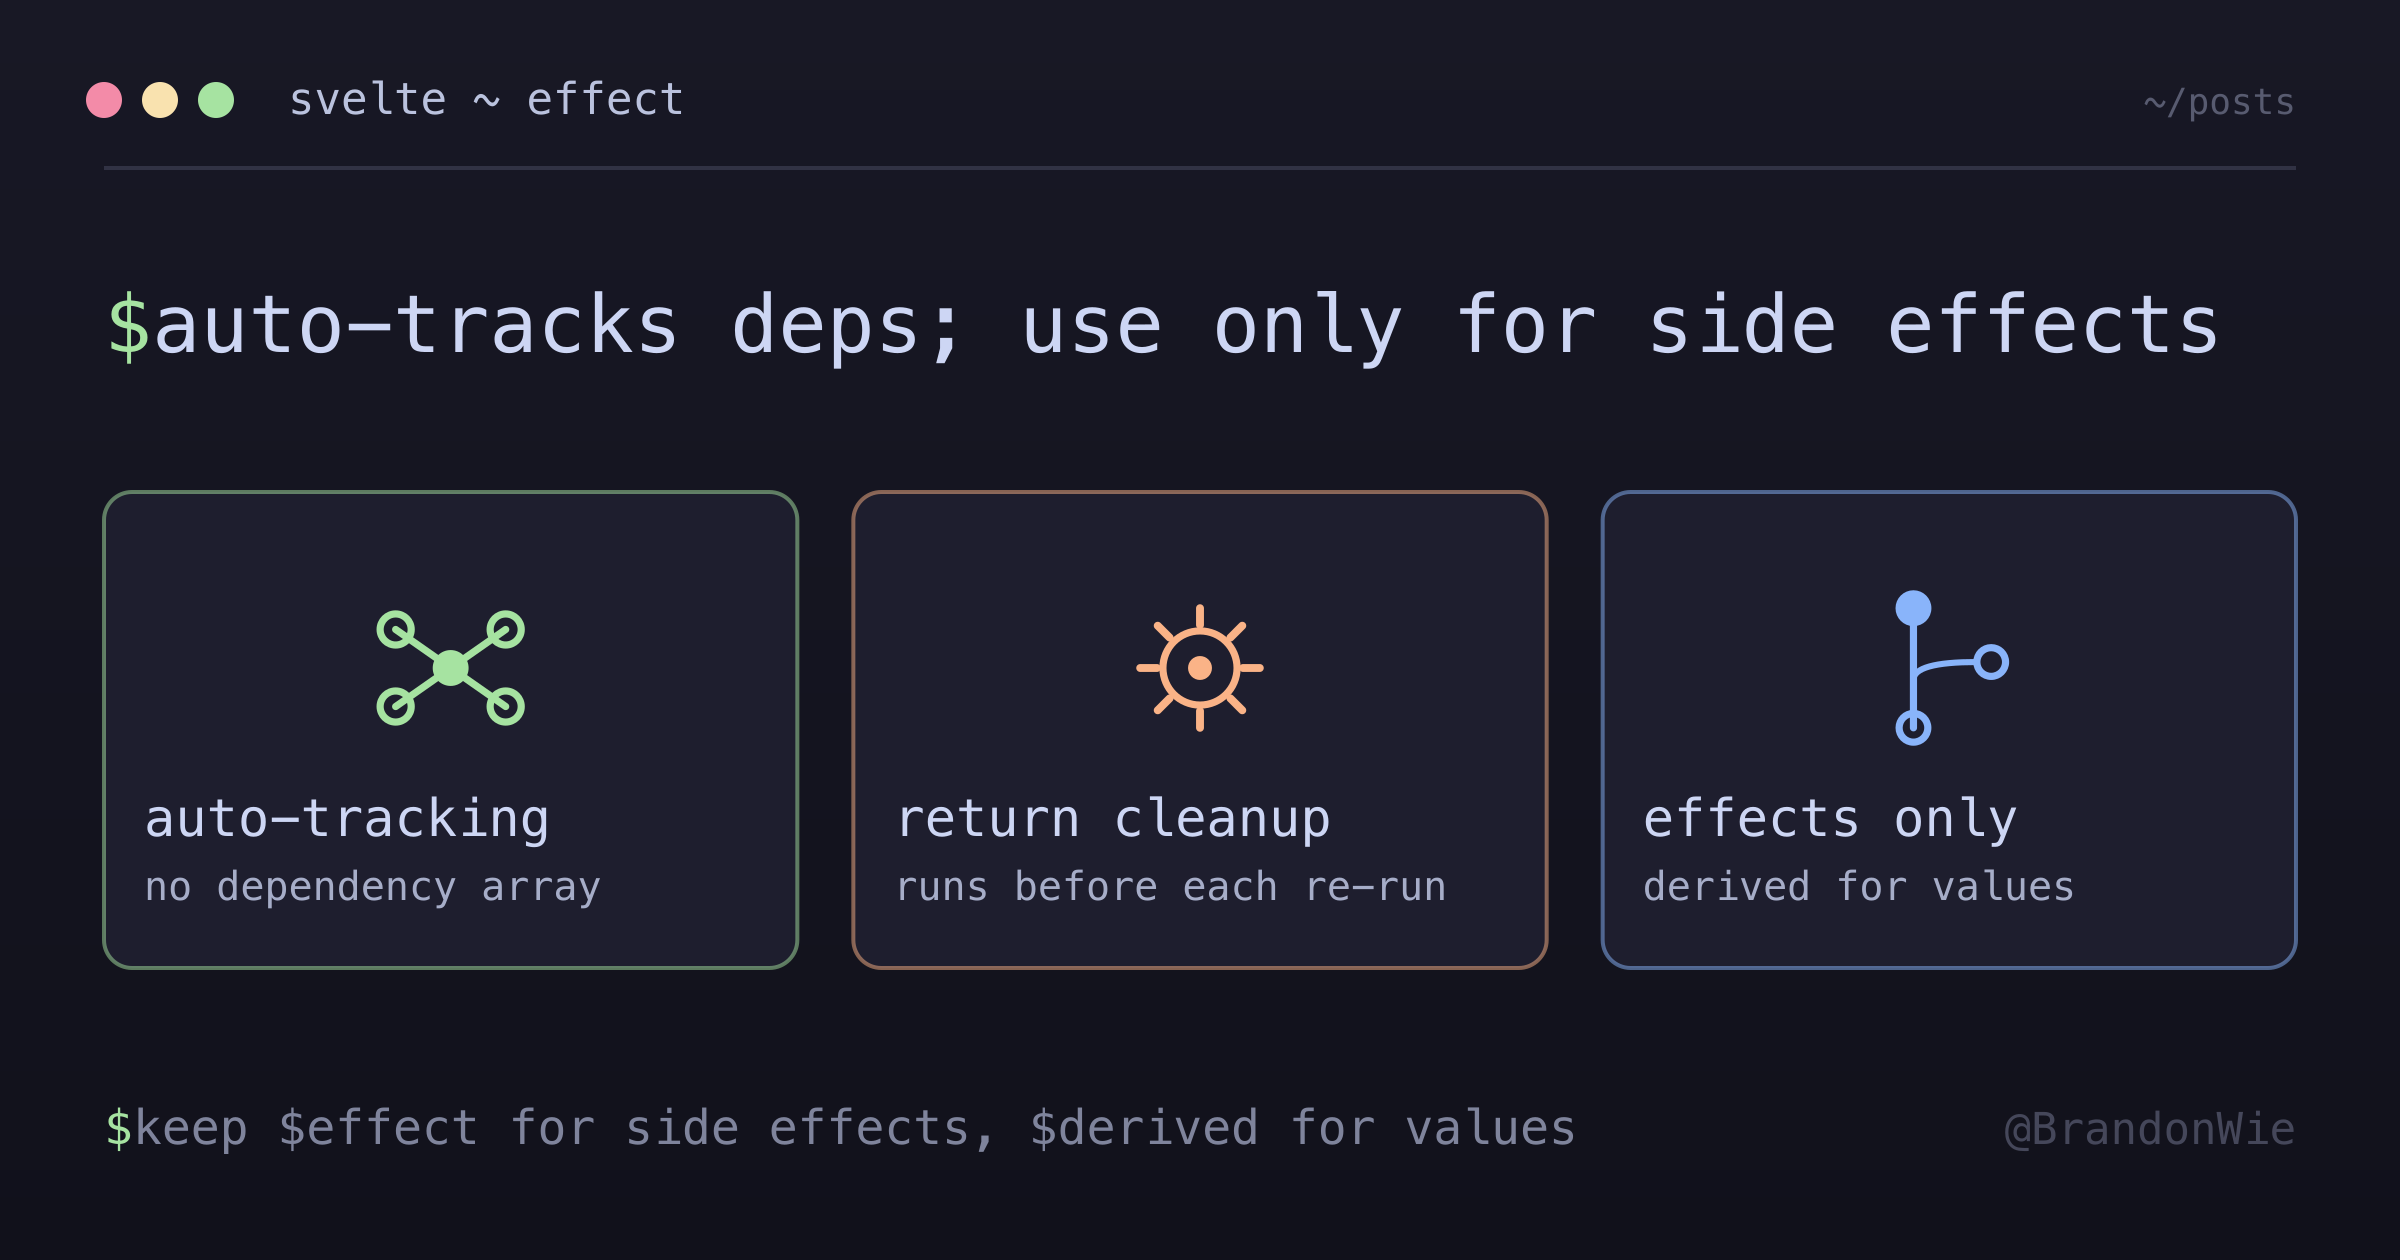The width and height of the screenshot is (2400, 1260).
Task: Click the blue git branch icon
Action: point(1950,668)
